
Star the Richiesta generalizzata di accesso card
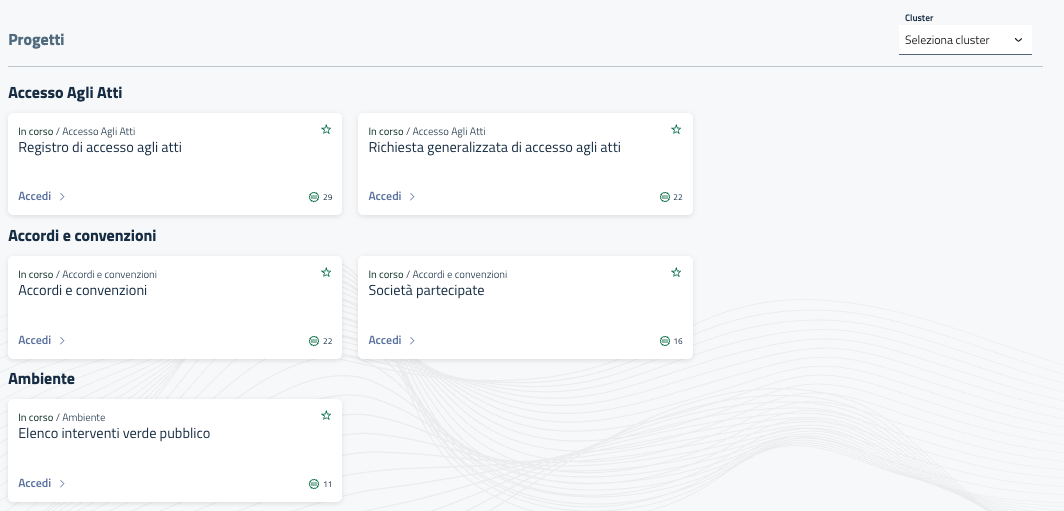(x=676, y=130)
